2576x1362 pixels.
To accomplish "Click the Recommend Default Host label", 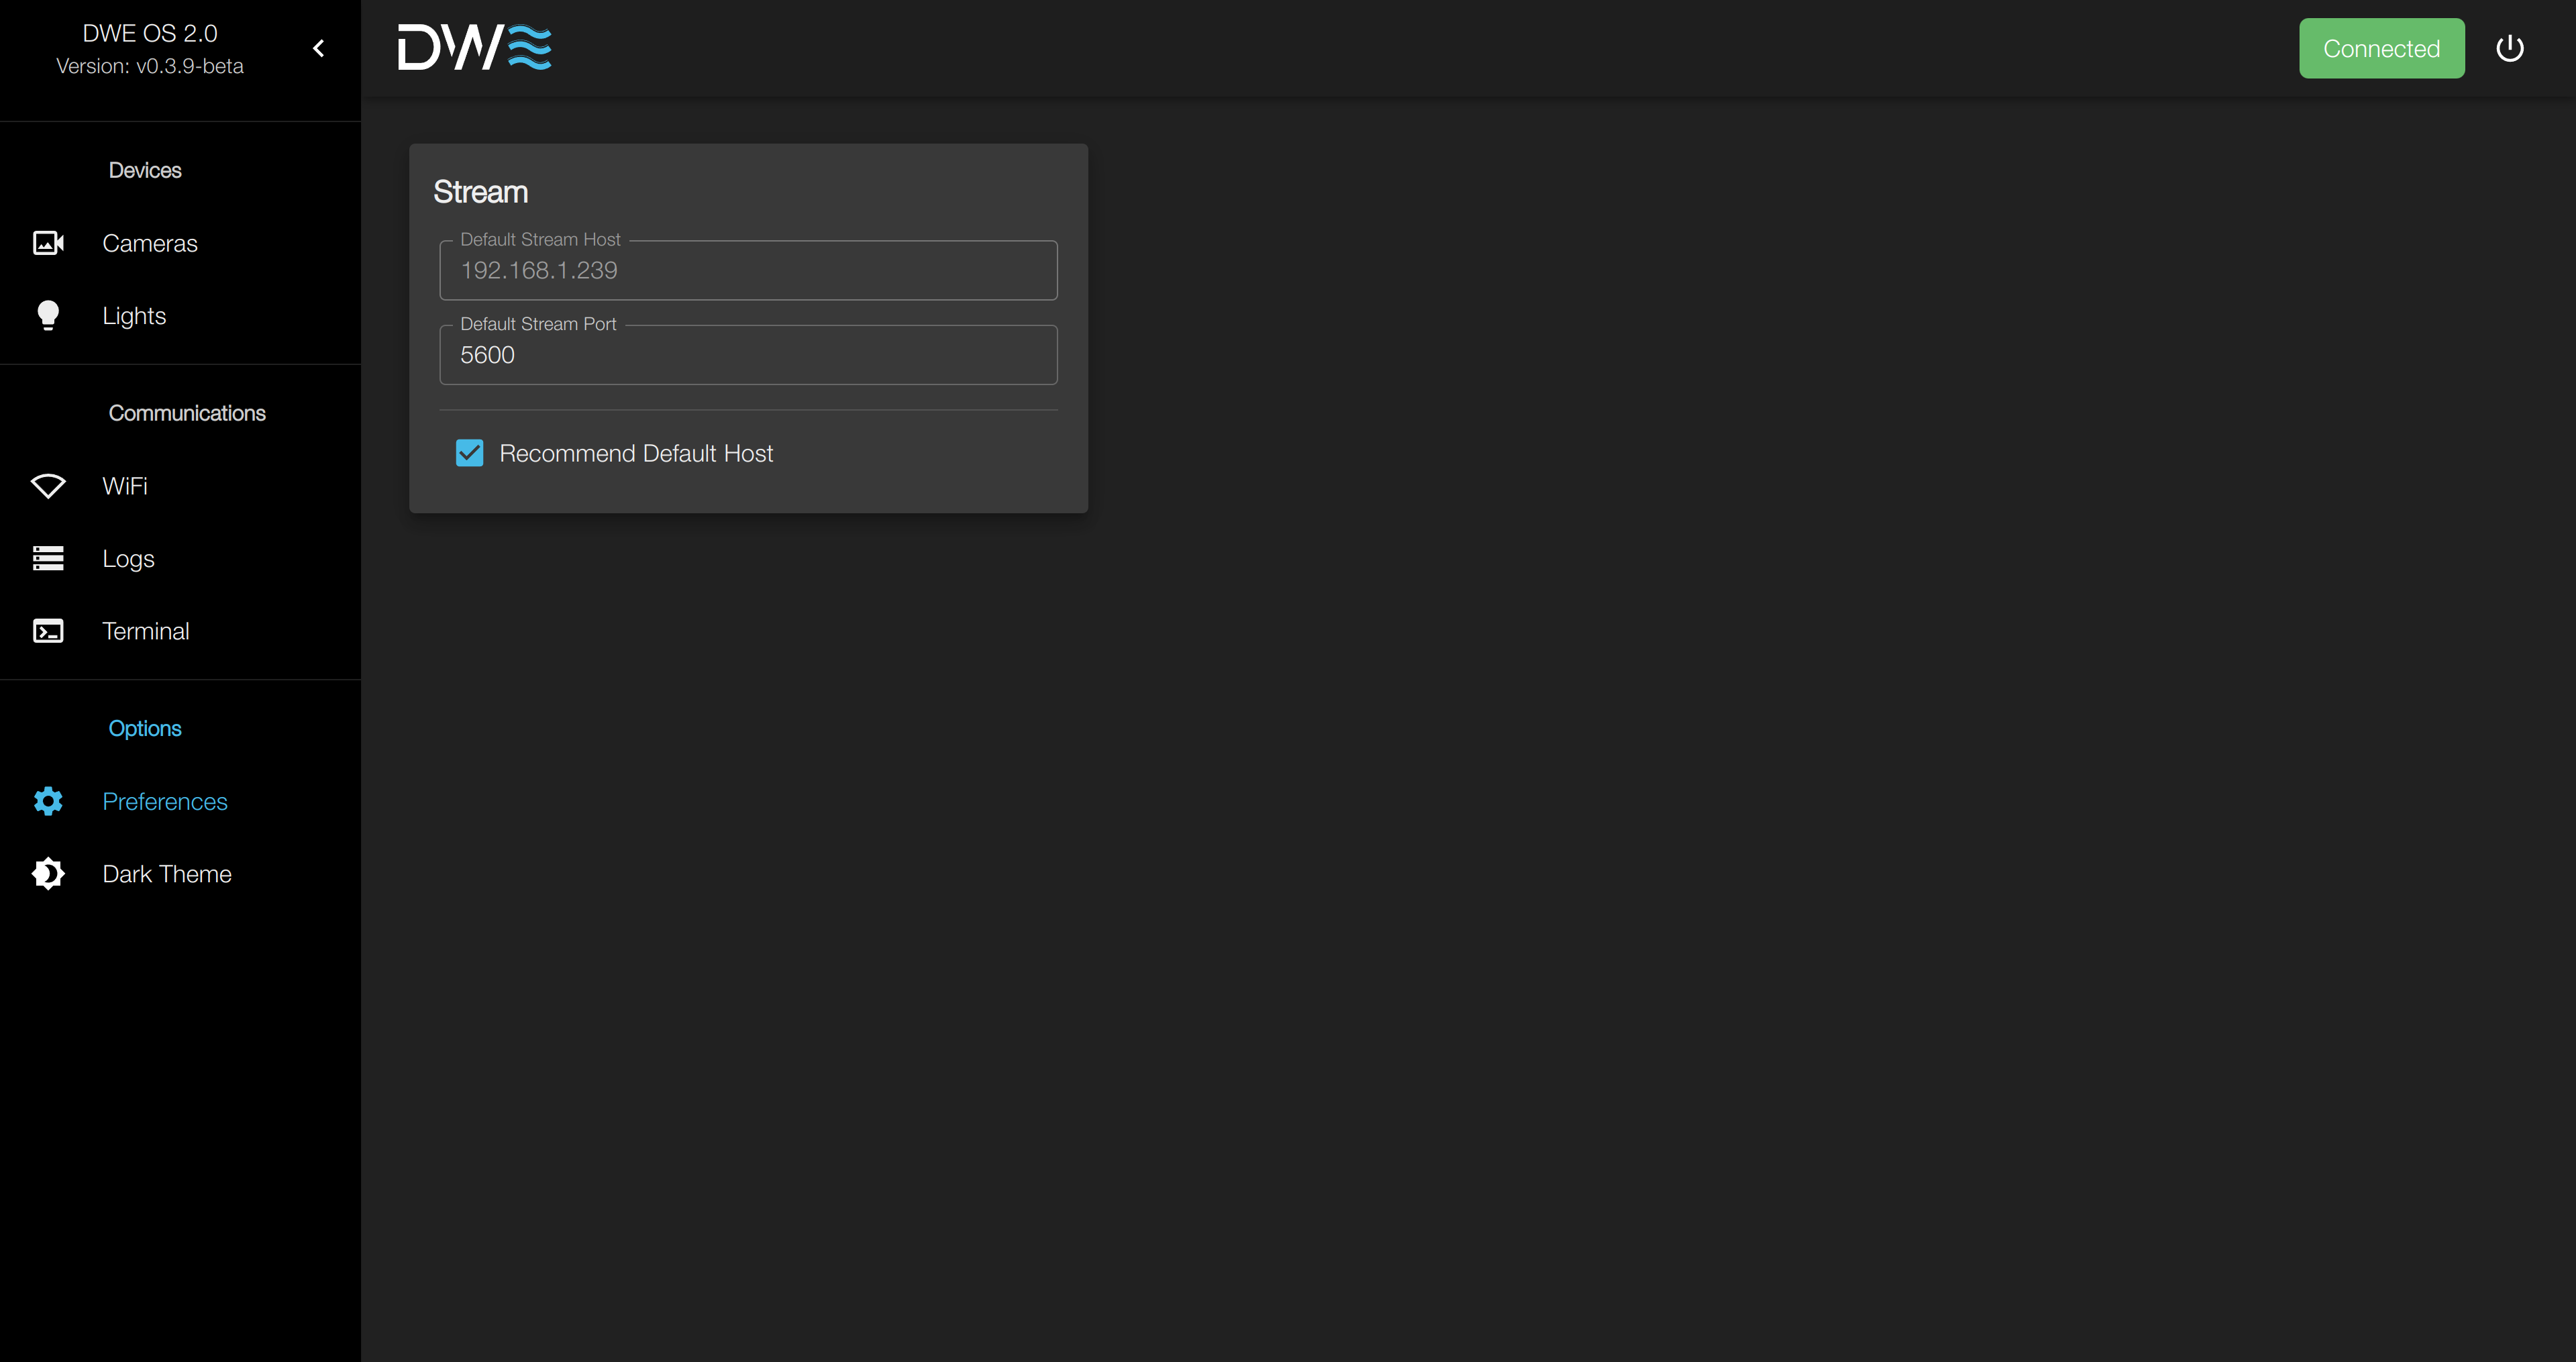I will 636,453.
